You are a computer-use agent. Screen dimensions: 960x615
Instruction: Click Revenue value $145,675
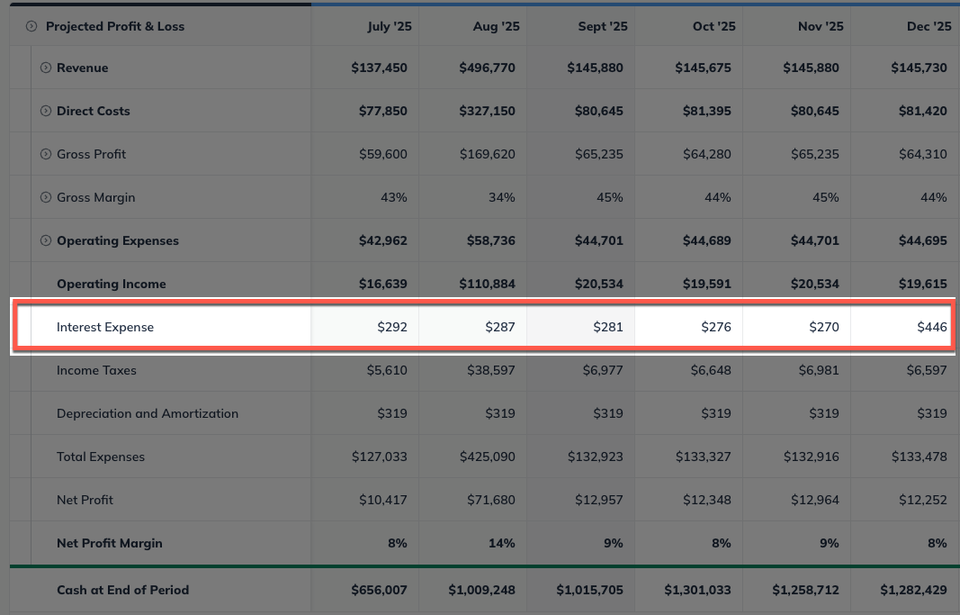(x=703, y=68)
